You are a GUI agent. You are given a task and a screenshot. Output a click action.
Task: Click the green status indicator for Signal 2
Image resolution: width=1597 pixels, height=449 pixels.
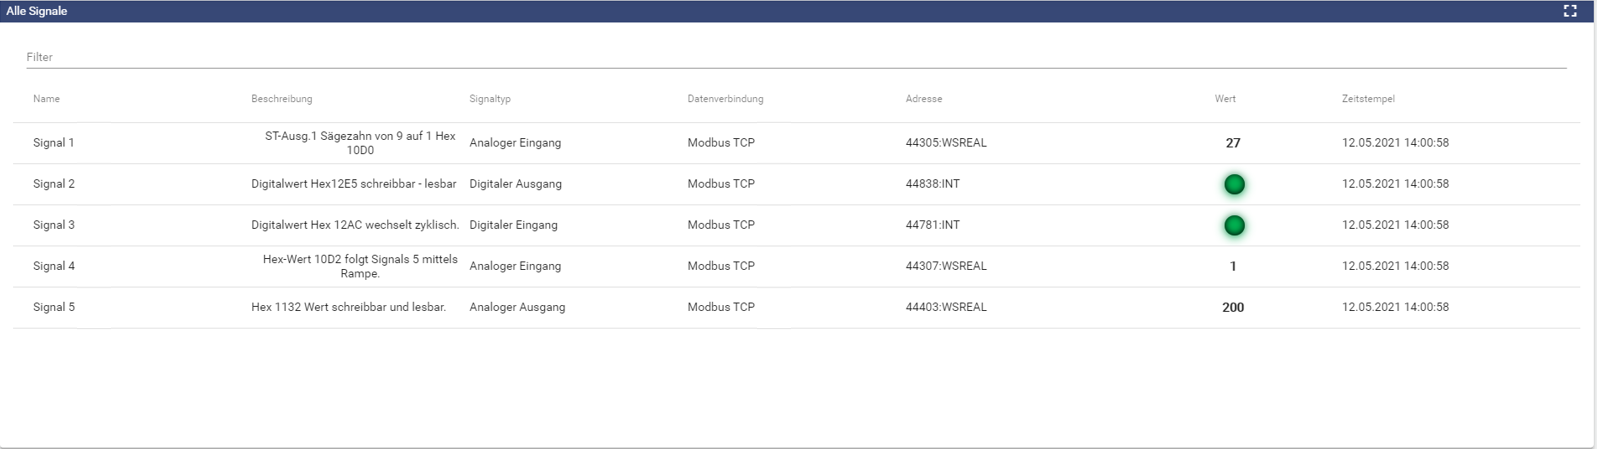(x=1234, y=184)
